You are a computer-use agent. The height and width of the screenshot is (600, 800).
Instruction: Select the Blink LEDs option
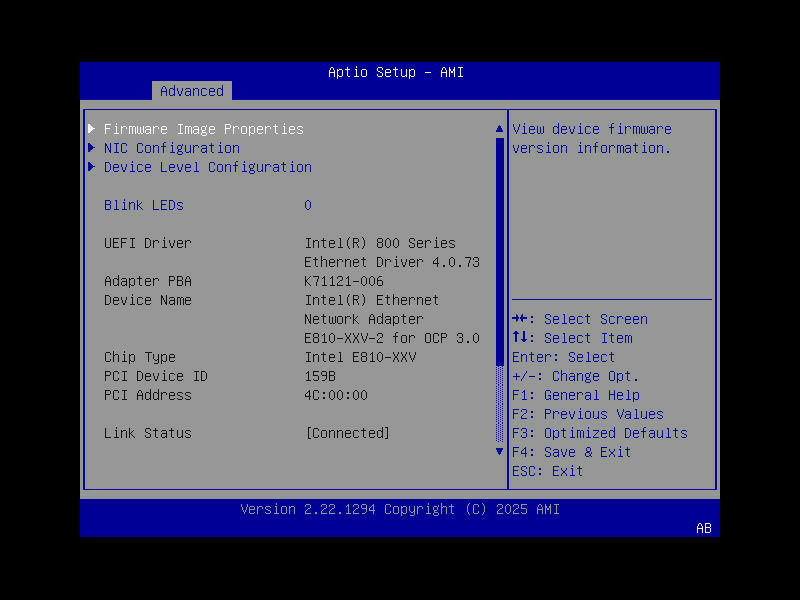143,205
